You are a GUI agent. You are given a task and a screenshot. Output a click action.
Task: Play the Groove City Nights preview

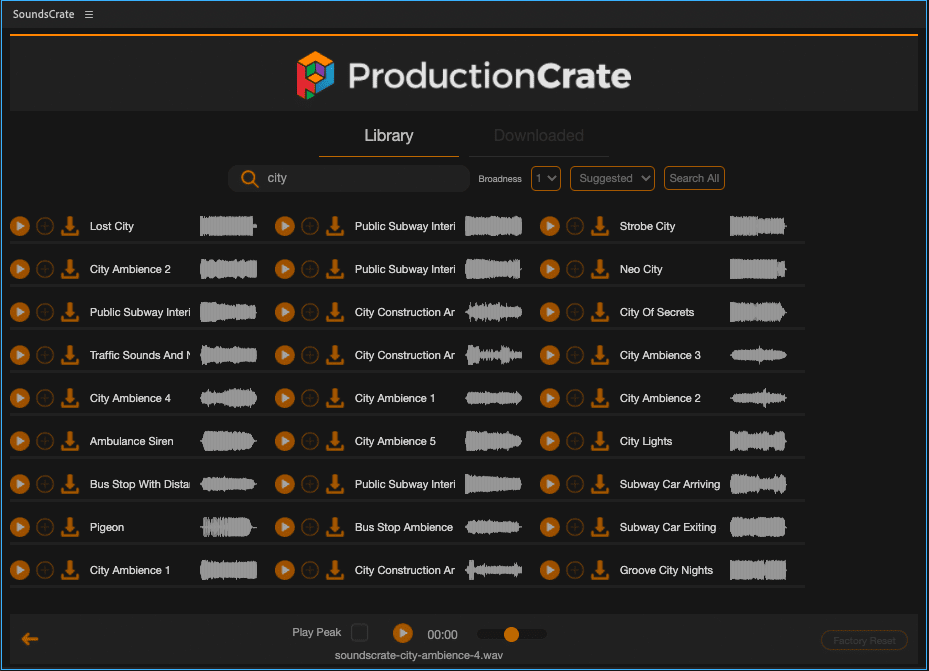tap(550, 570)
